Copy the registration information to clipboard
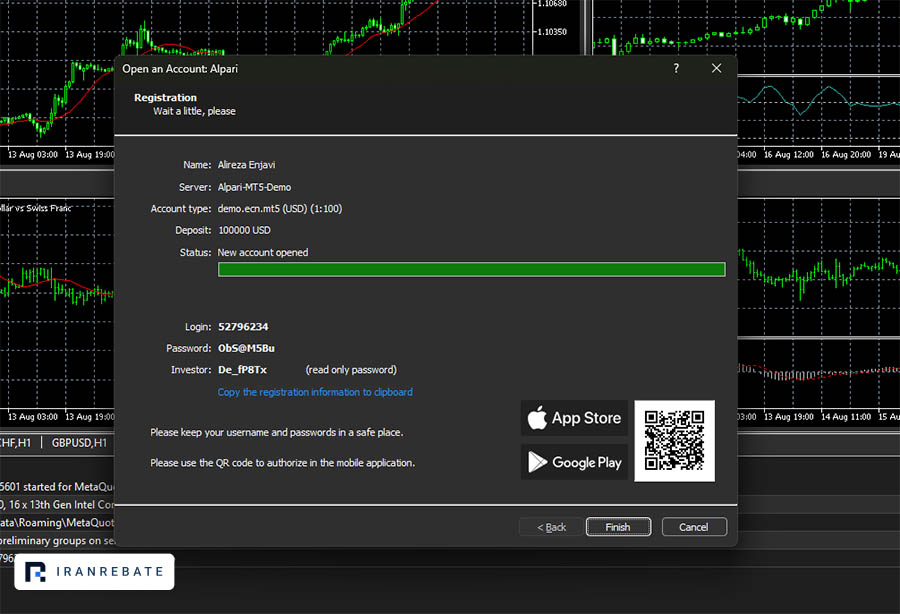 [315, 392]
